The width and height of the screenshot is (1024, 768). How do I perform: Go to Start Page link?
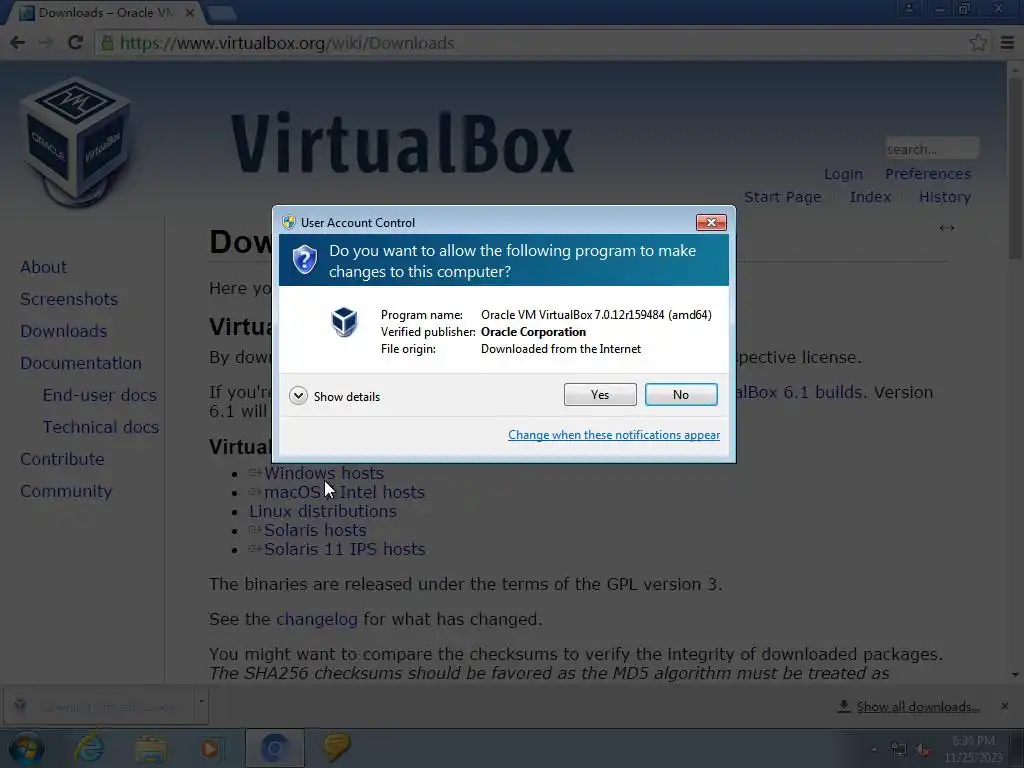click(x=782, y=197)
